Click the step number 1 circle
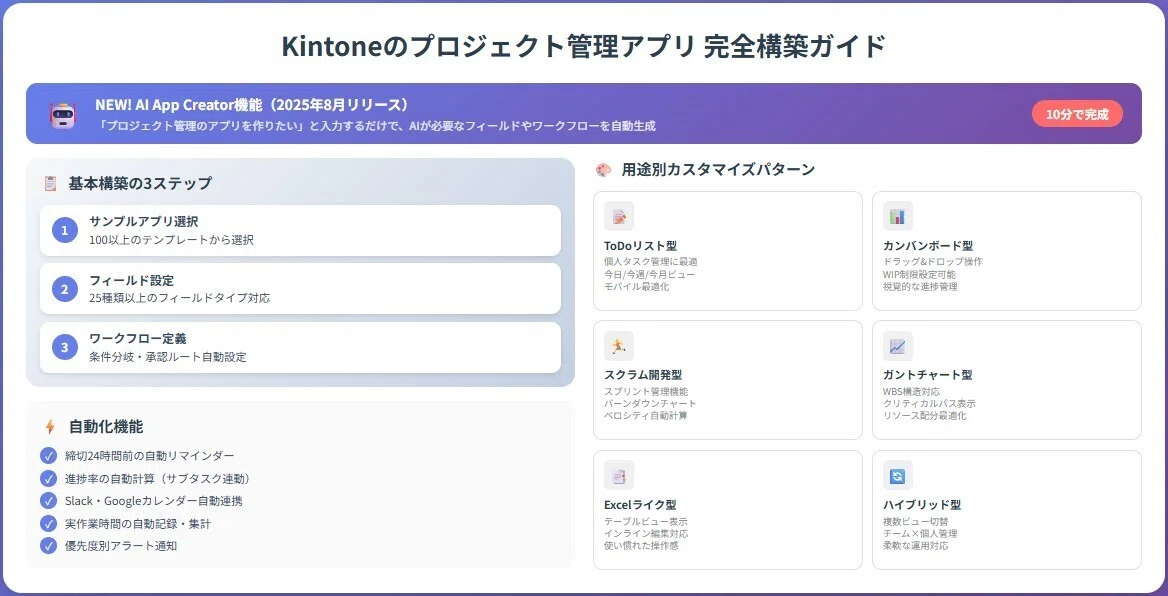Image resolution: width=1168 pixels, height=596 pixels. point(65,231)
